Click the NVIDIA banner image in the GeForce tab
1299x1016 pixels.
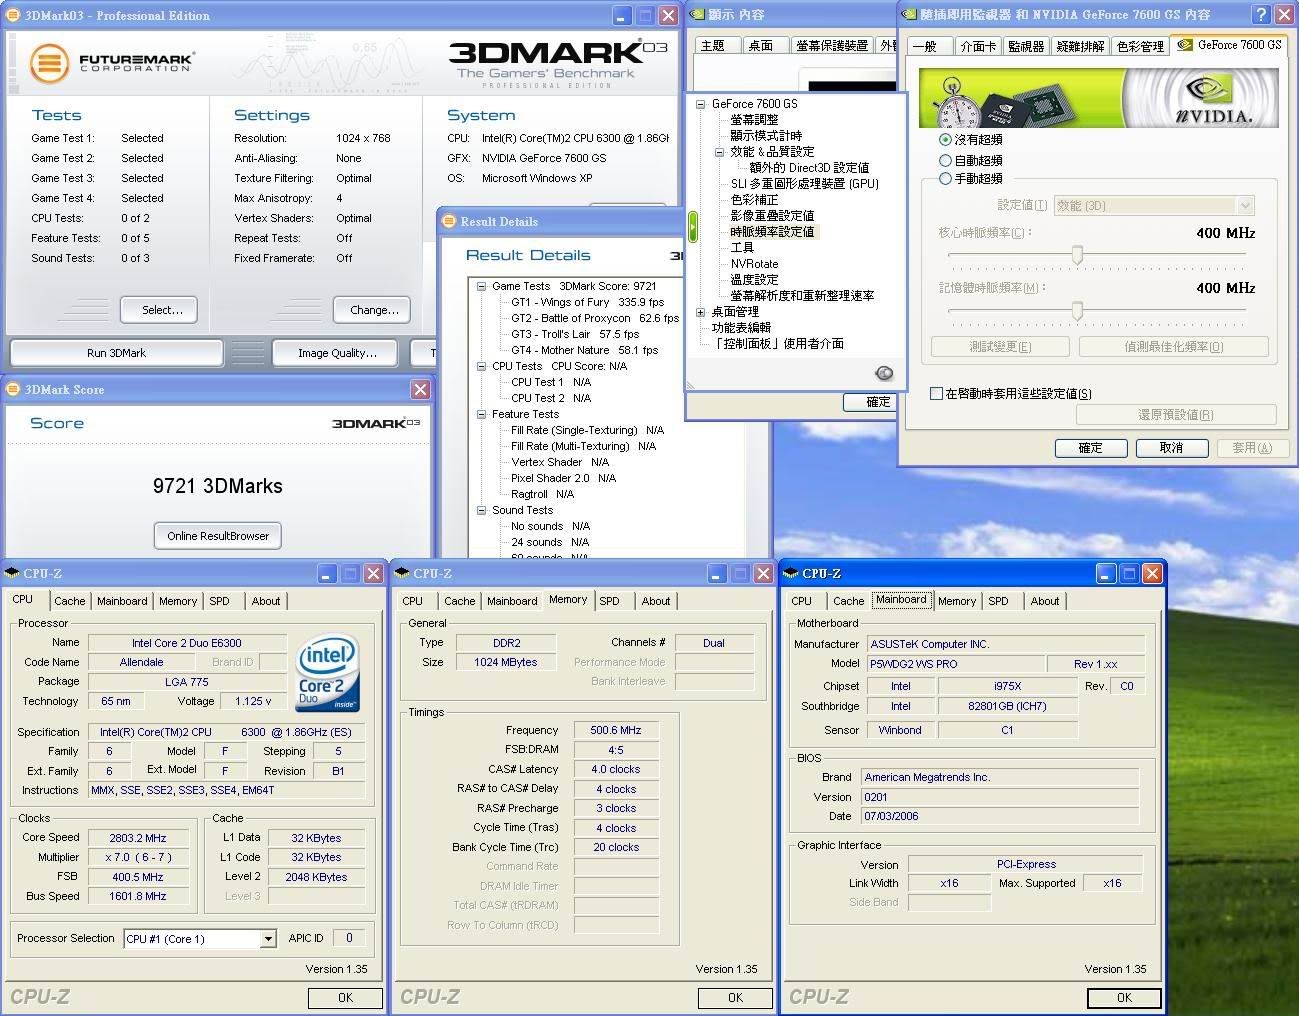click(x=1098, y=97)
